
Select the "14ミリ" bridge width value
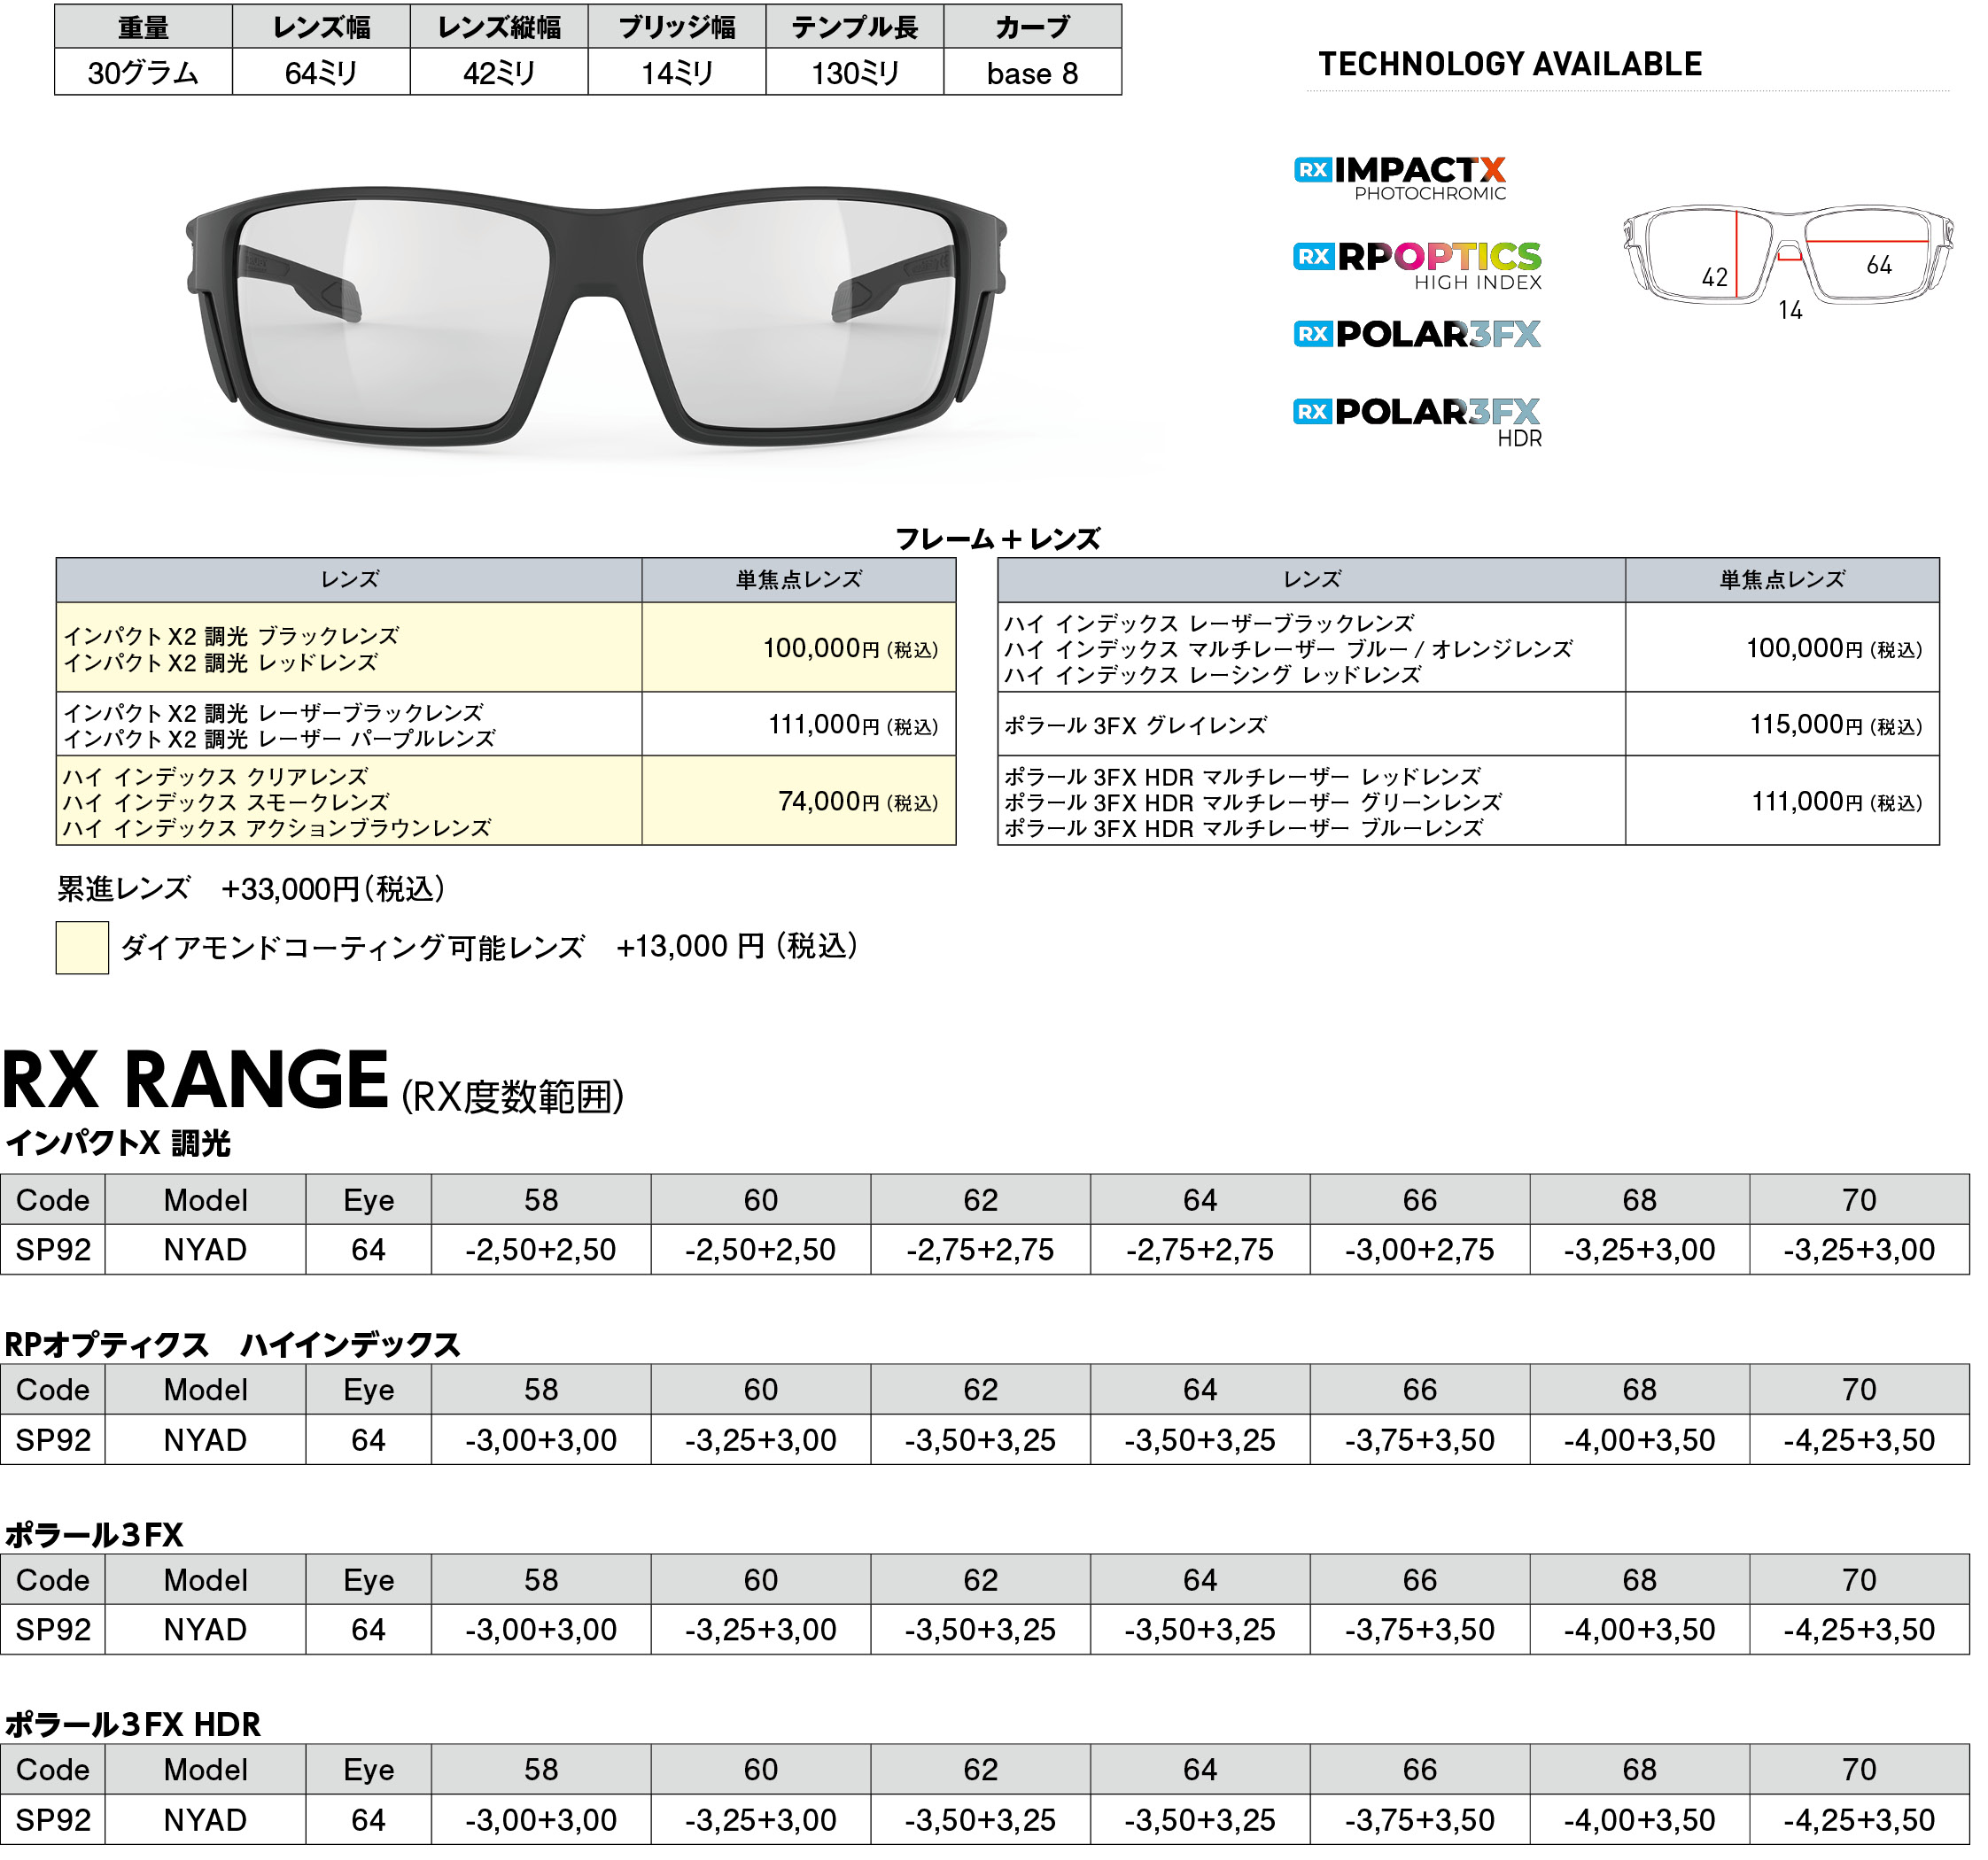coord(677,73)
